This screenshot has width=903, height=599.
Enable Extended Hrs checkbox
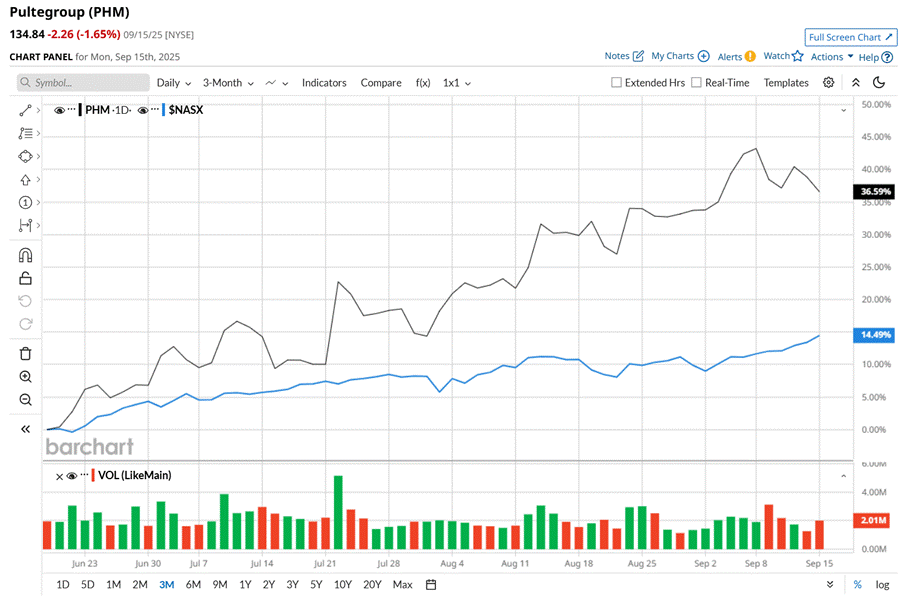click(x=616, y=82)
